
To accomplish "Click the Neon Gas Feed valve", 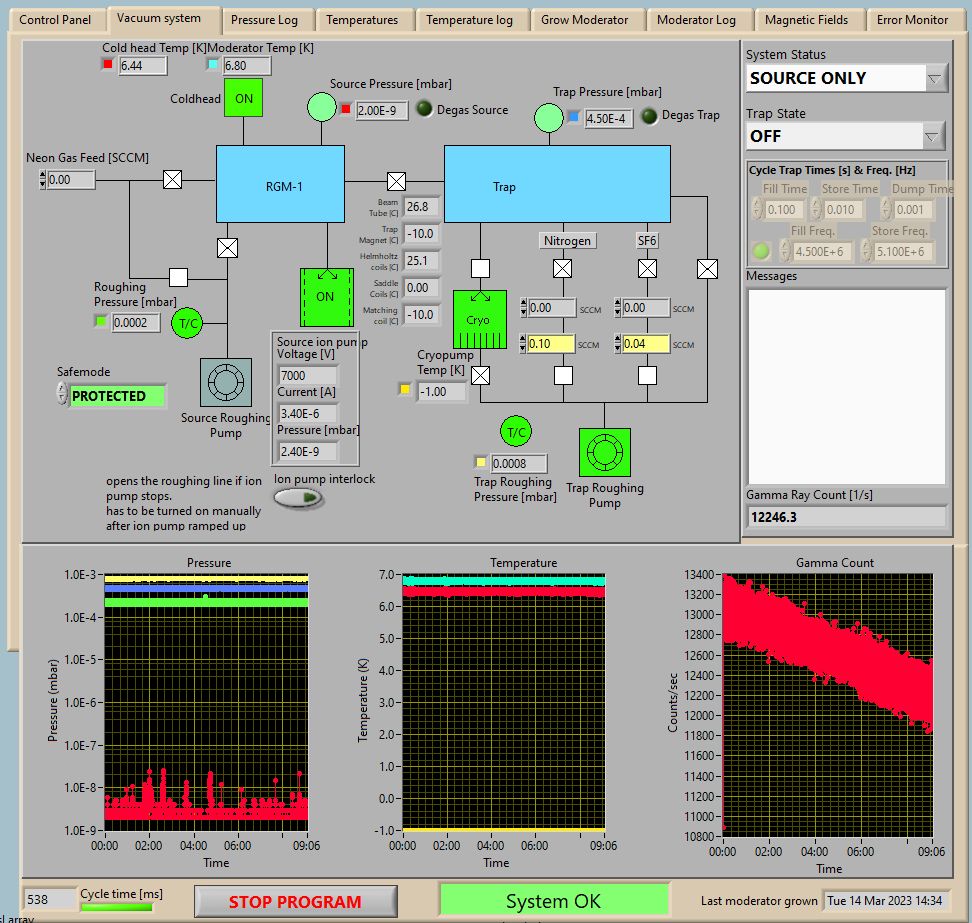I will coord(172,179).
